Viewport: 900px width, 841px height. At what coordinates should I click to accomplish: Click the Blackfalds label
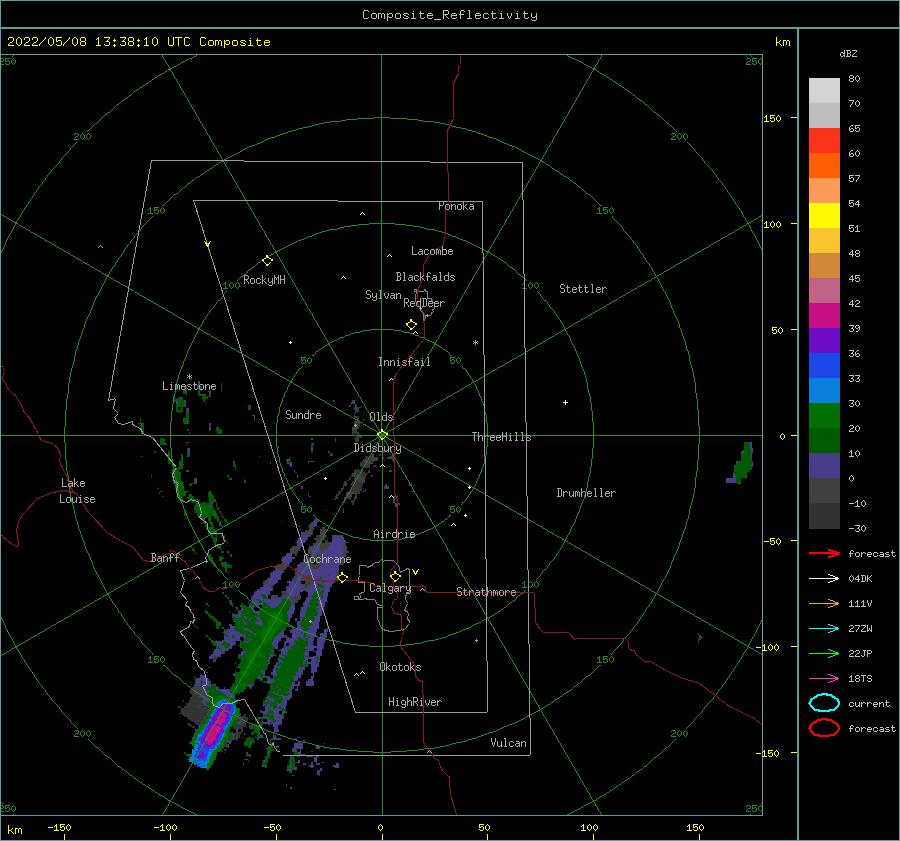tap(425, 277)
